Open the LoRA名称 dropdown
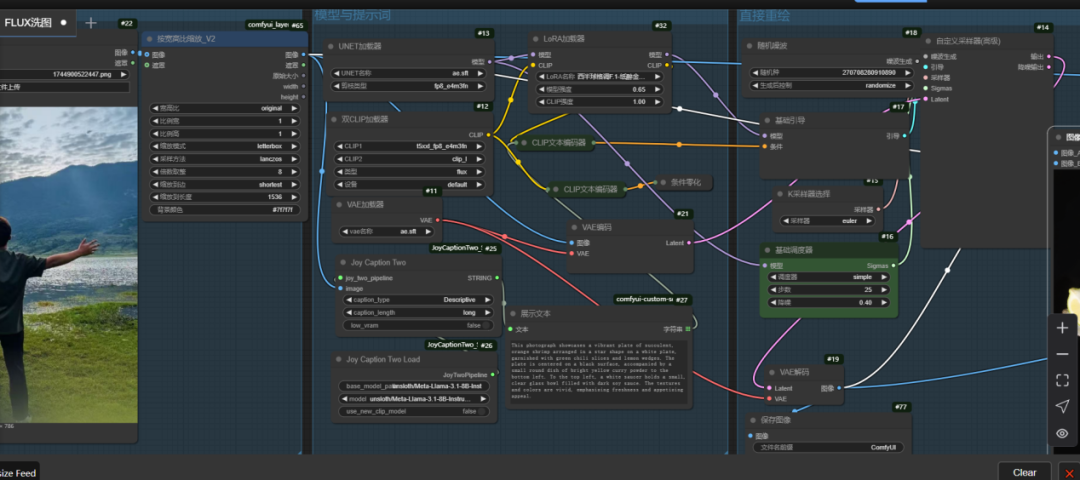 (x=599, y=76)
